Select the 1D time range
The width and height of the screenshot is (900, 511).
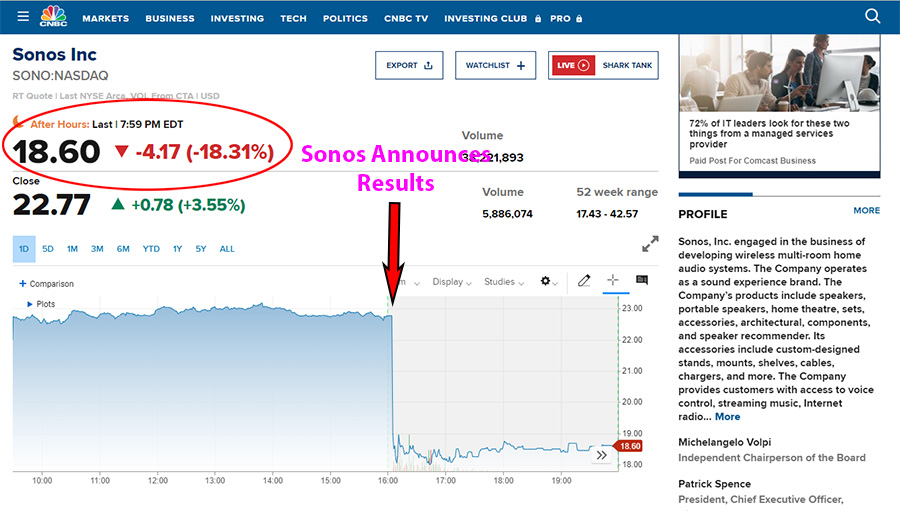pos(24,249)
